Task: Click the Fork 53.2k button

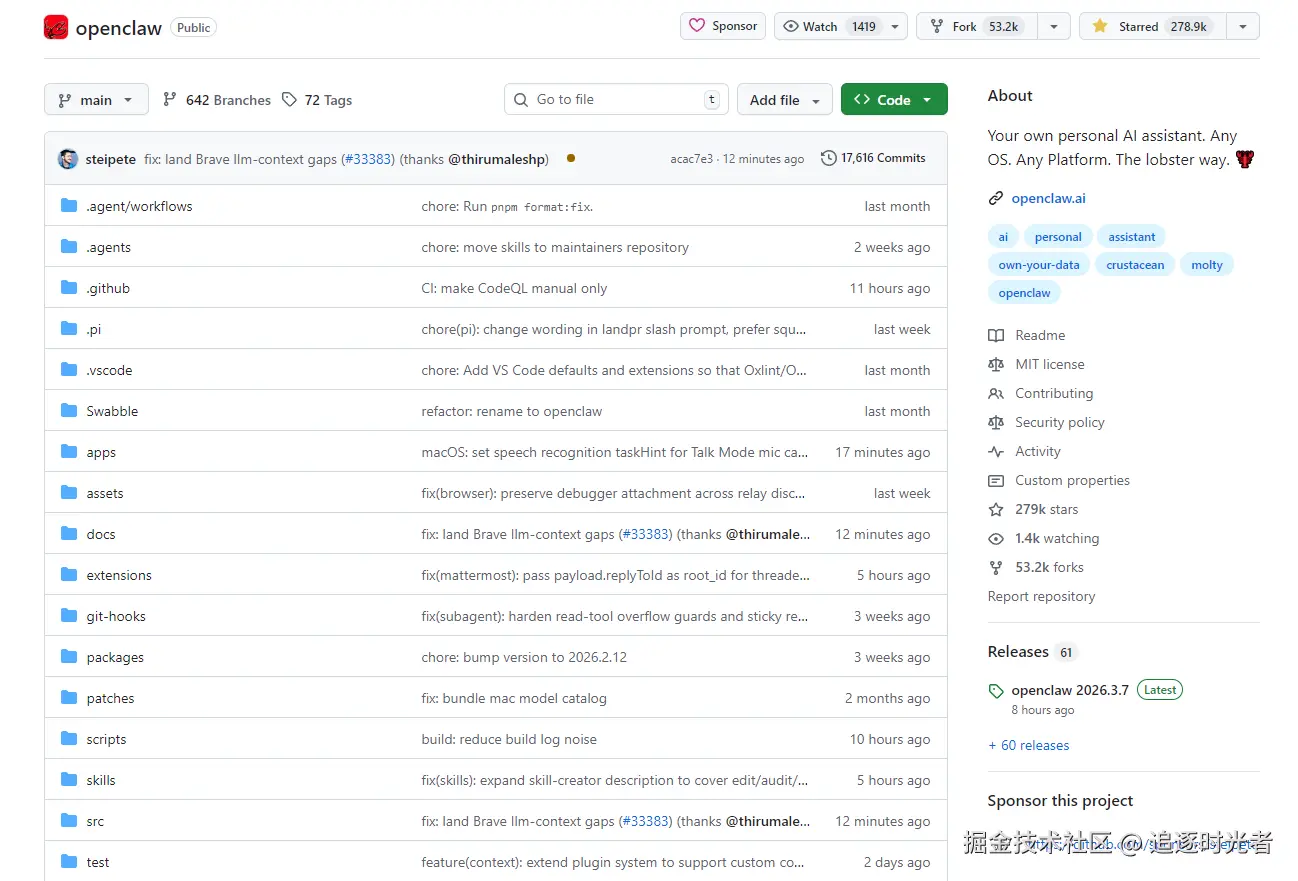Action: pos(977,27)
